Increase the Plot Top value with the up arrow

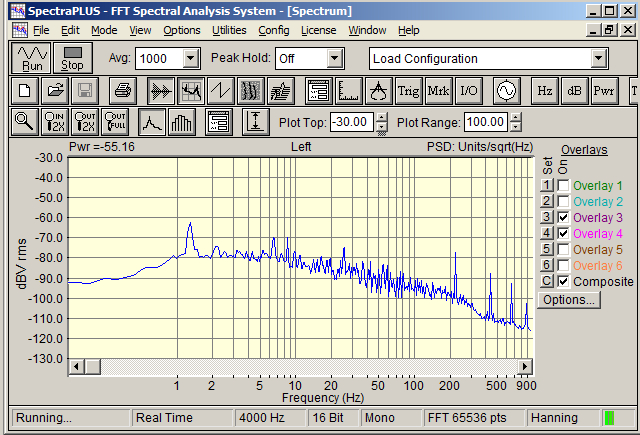point(382,118)
